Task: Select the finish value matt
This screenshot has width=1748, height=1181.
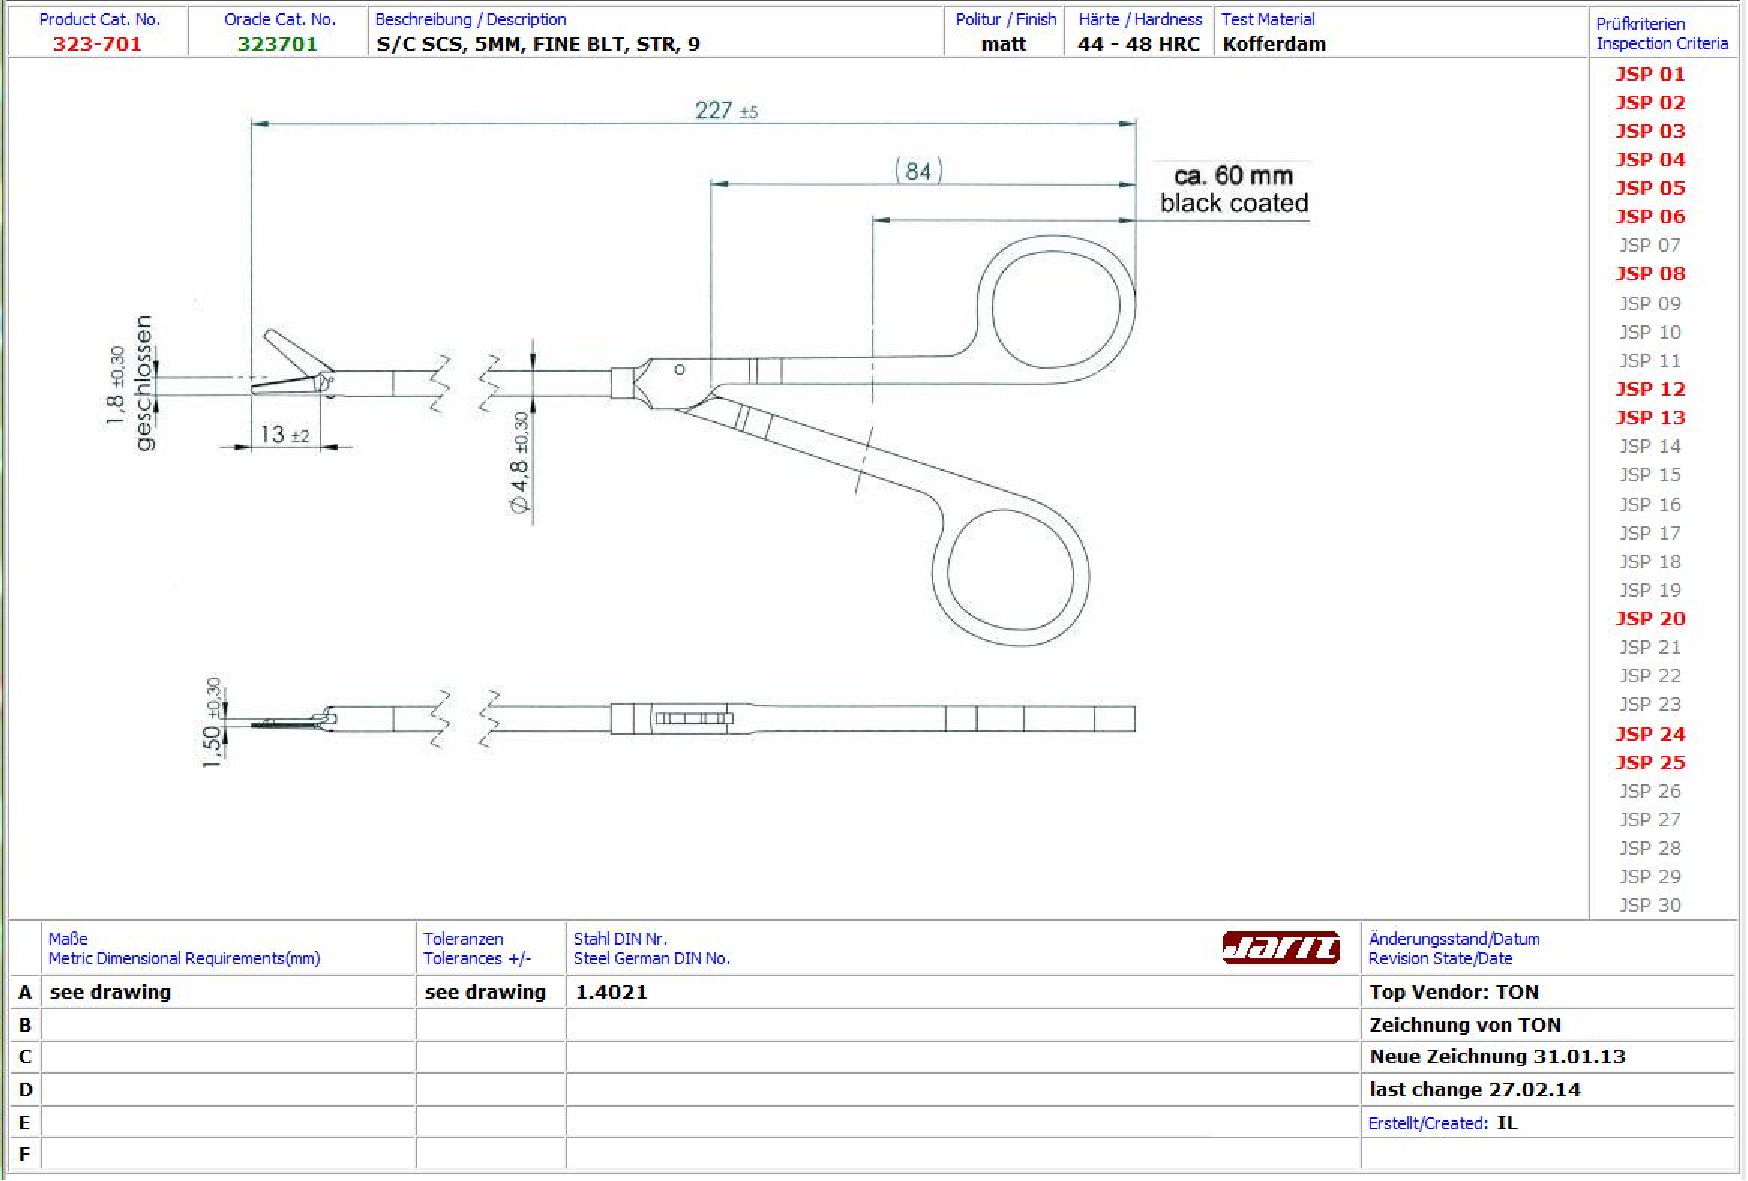Action: tap(1003, 44)
